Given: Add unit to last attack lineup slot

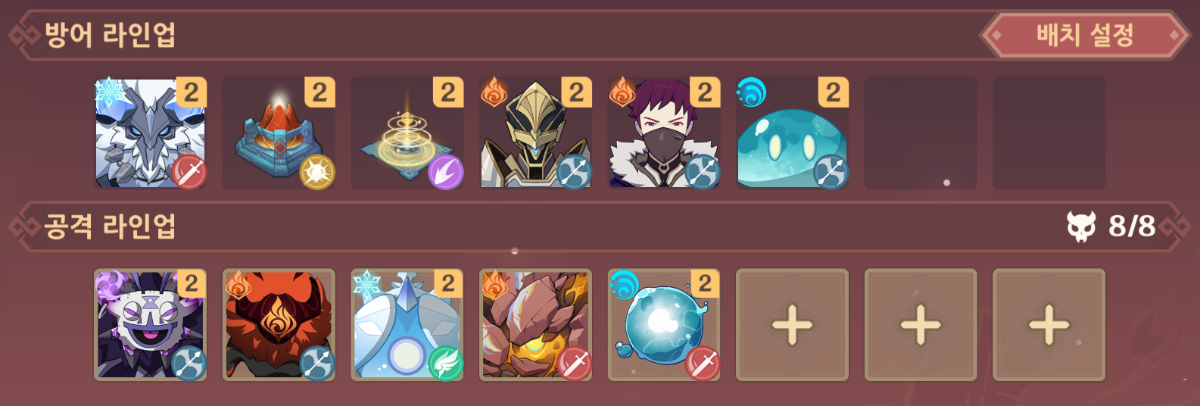Looking at the screenshot, I should (x=1048, y=324).
